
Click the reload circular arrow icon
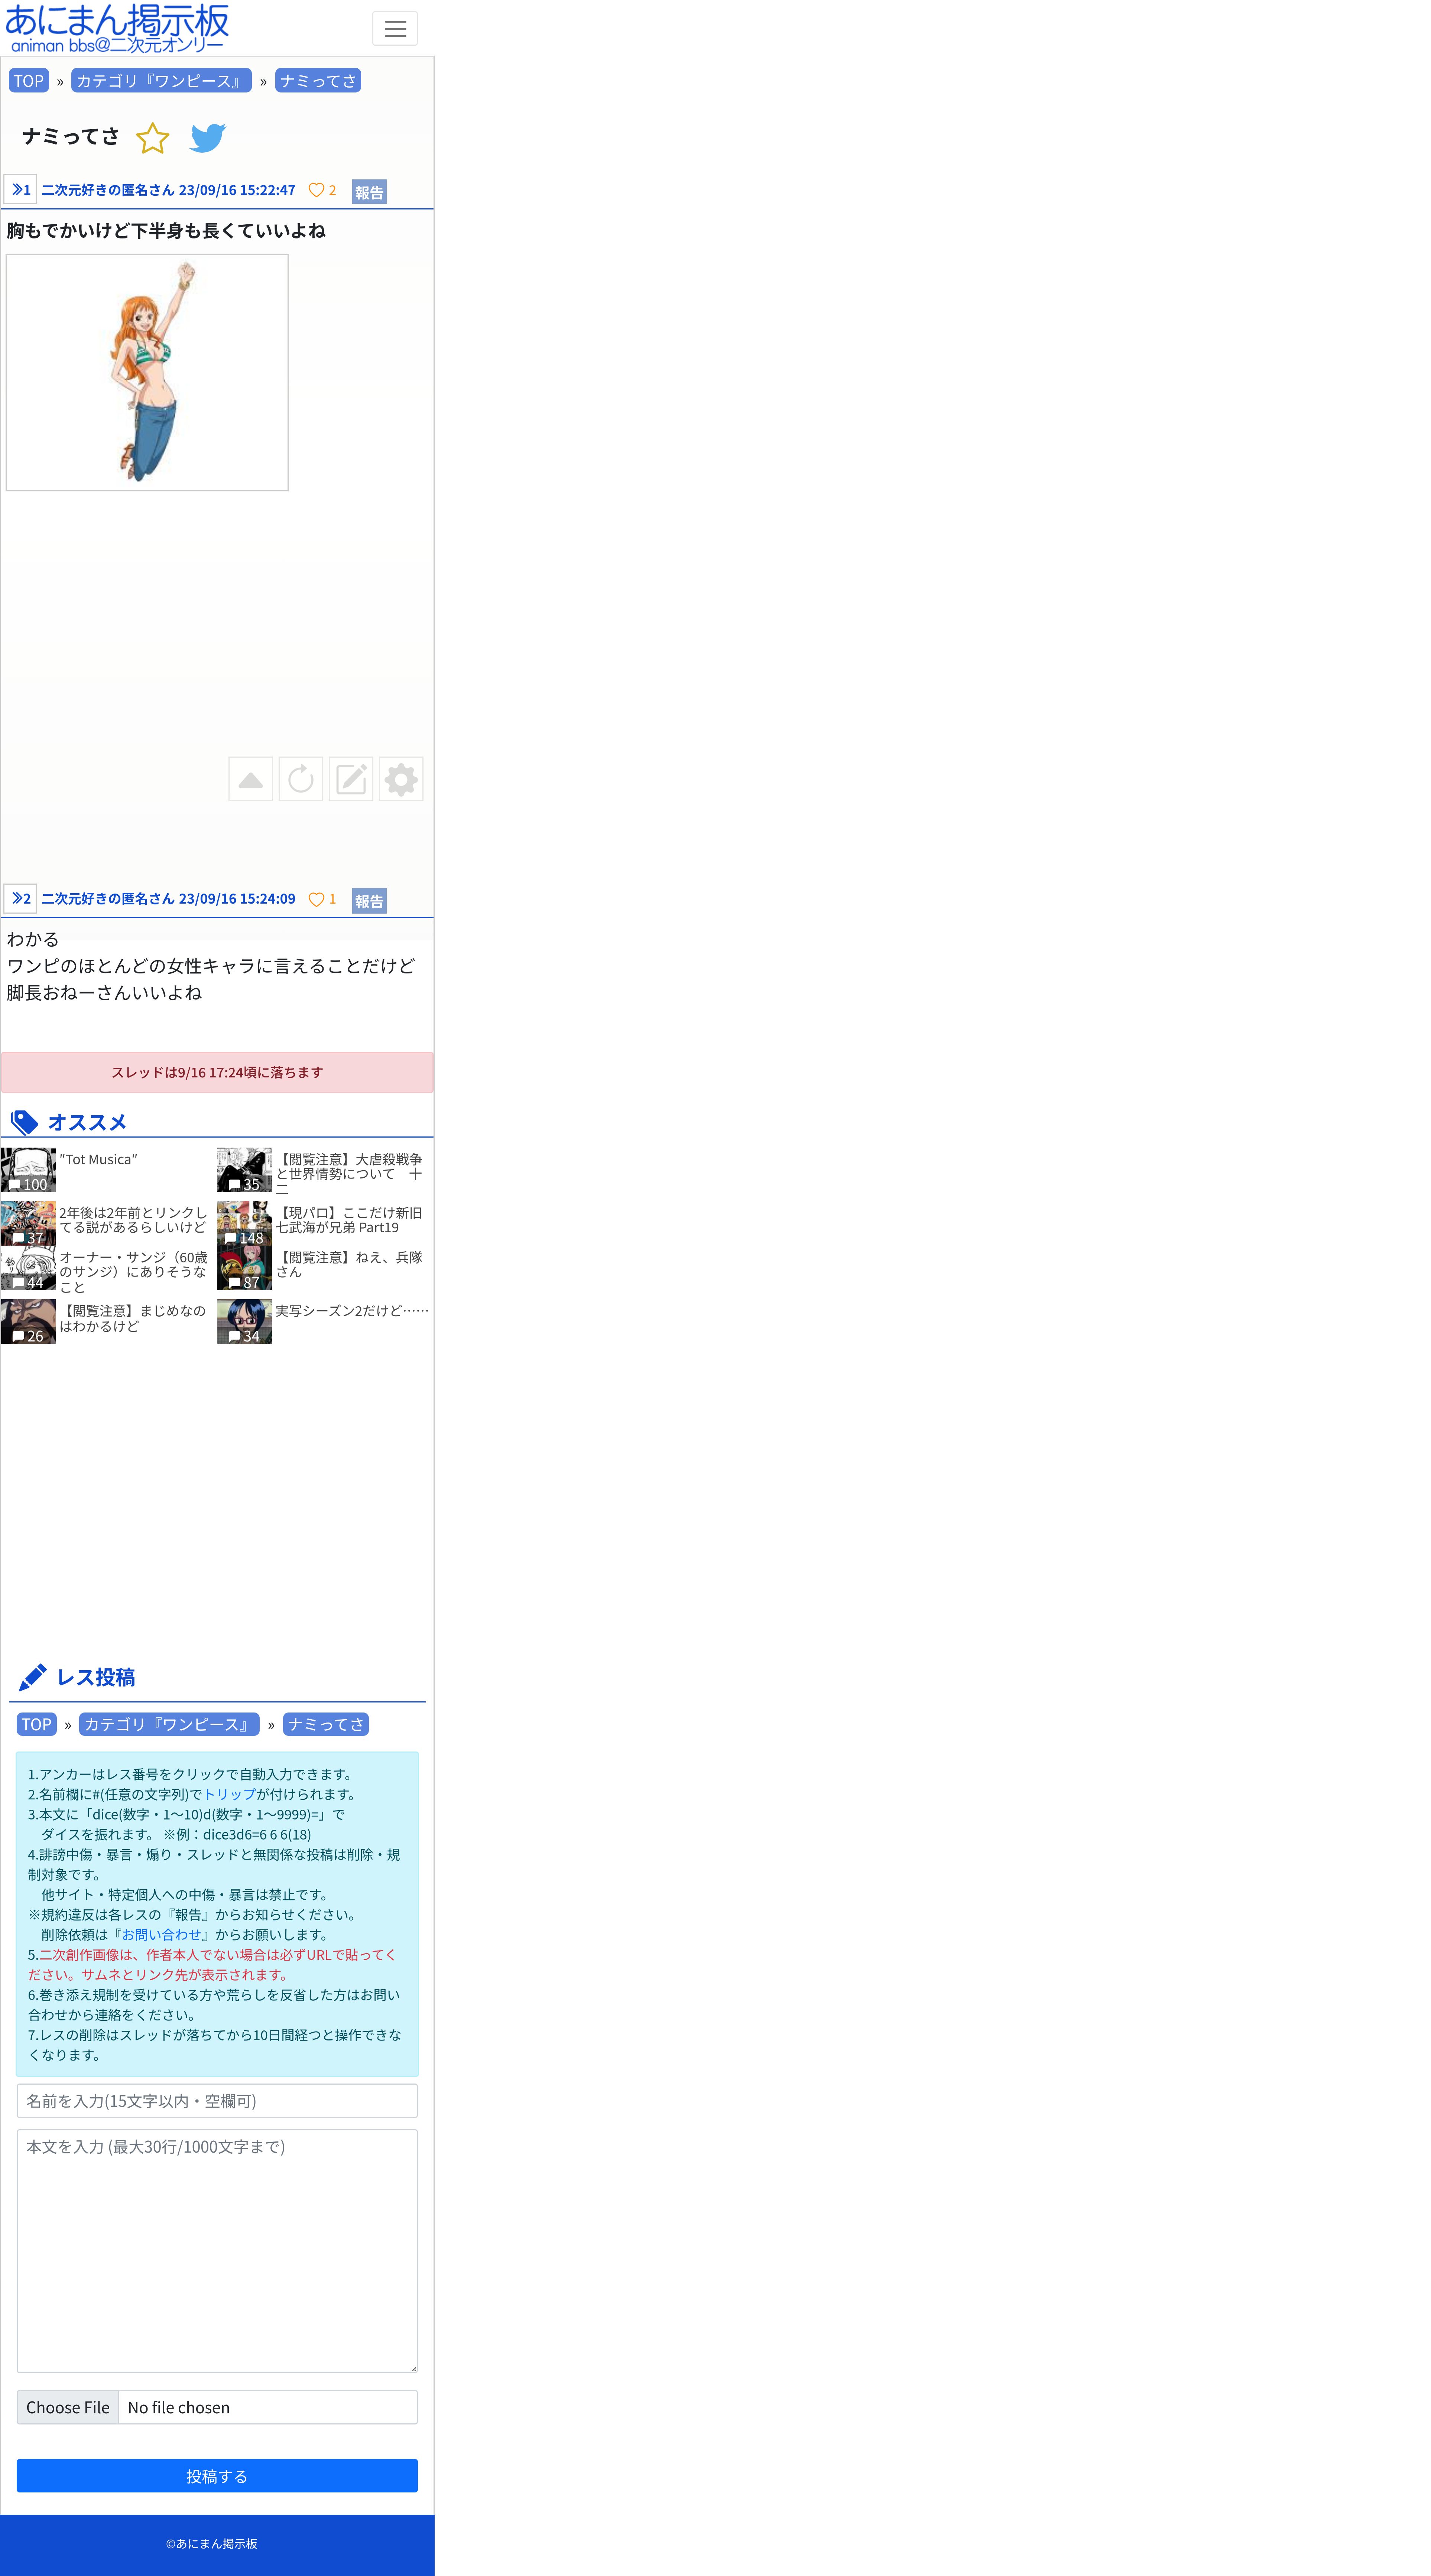[301, 779]
